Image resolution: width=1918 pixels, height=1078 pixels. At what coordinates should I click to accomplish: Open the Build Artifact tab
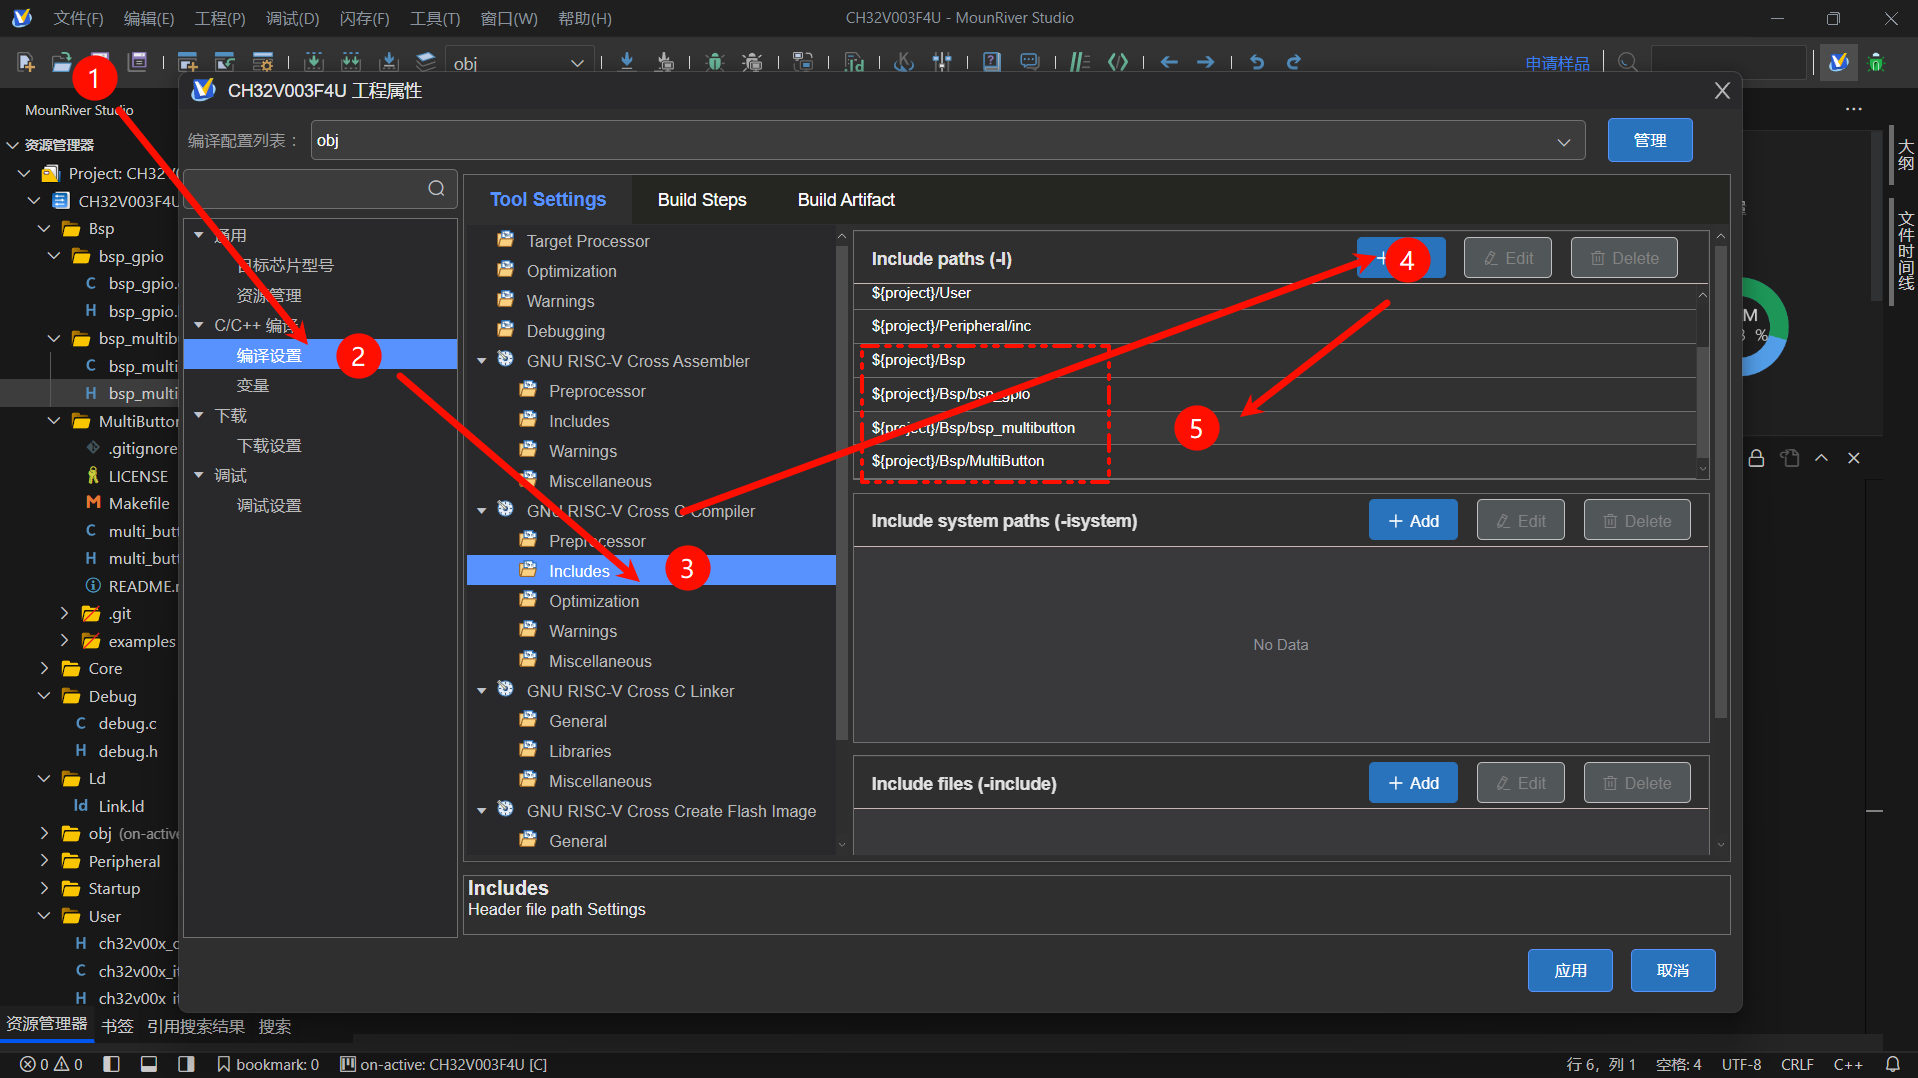(x=846, y=200)
